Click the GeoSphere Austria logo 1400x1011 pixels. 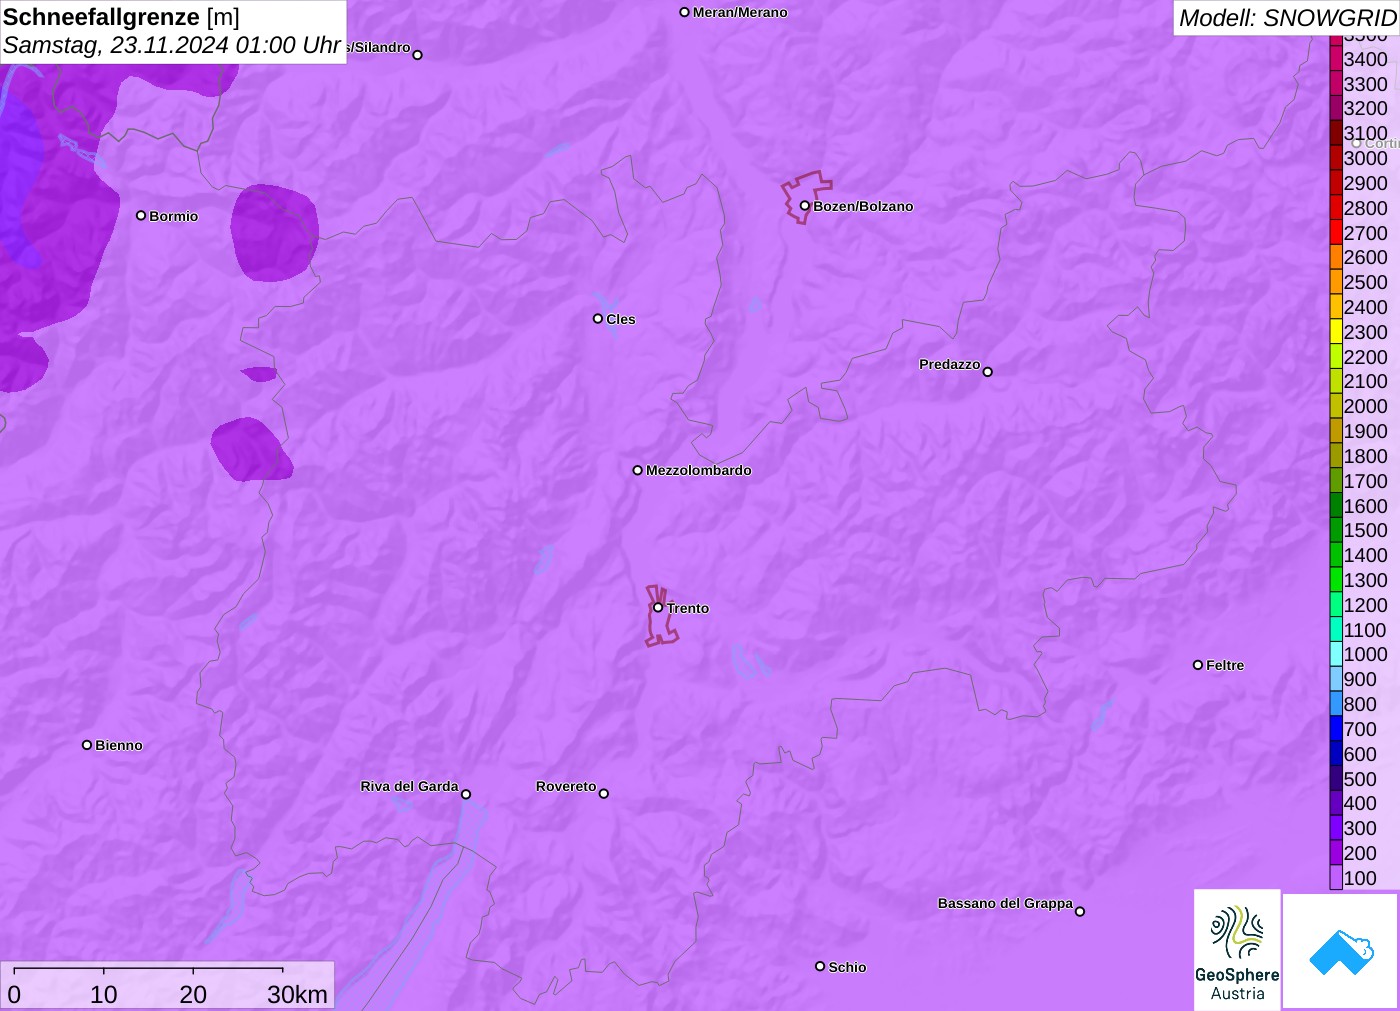coord(1237,949)
